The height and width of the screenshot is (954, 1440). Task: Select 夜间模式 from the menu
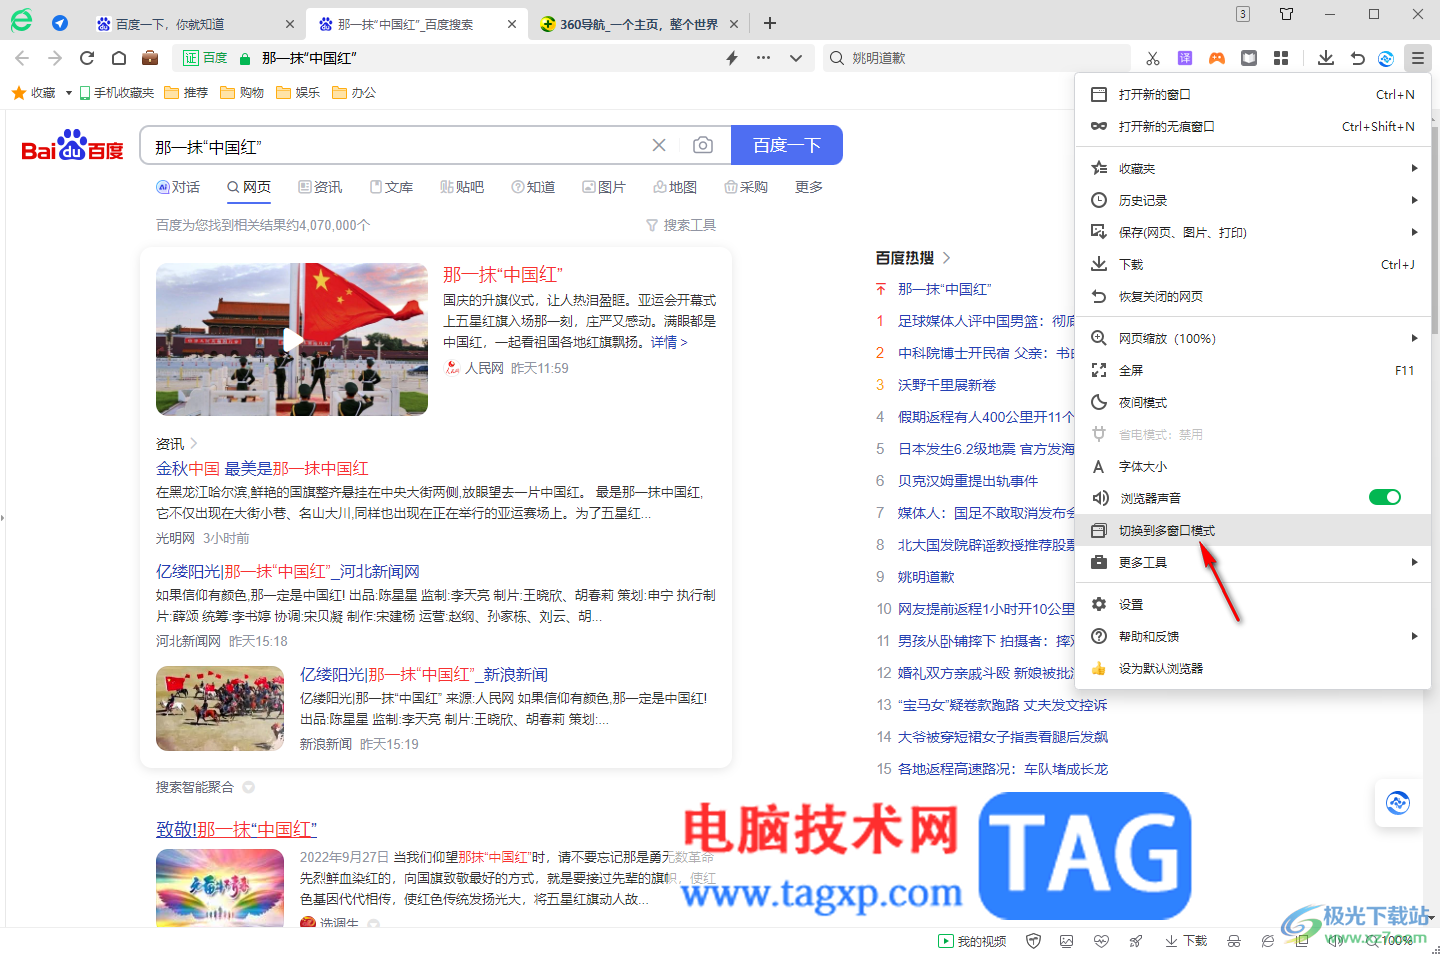1253,402
